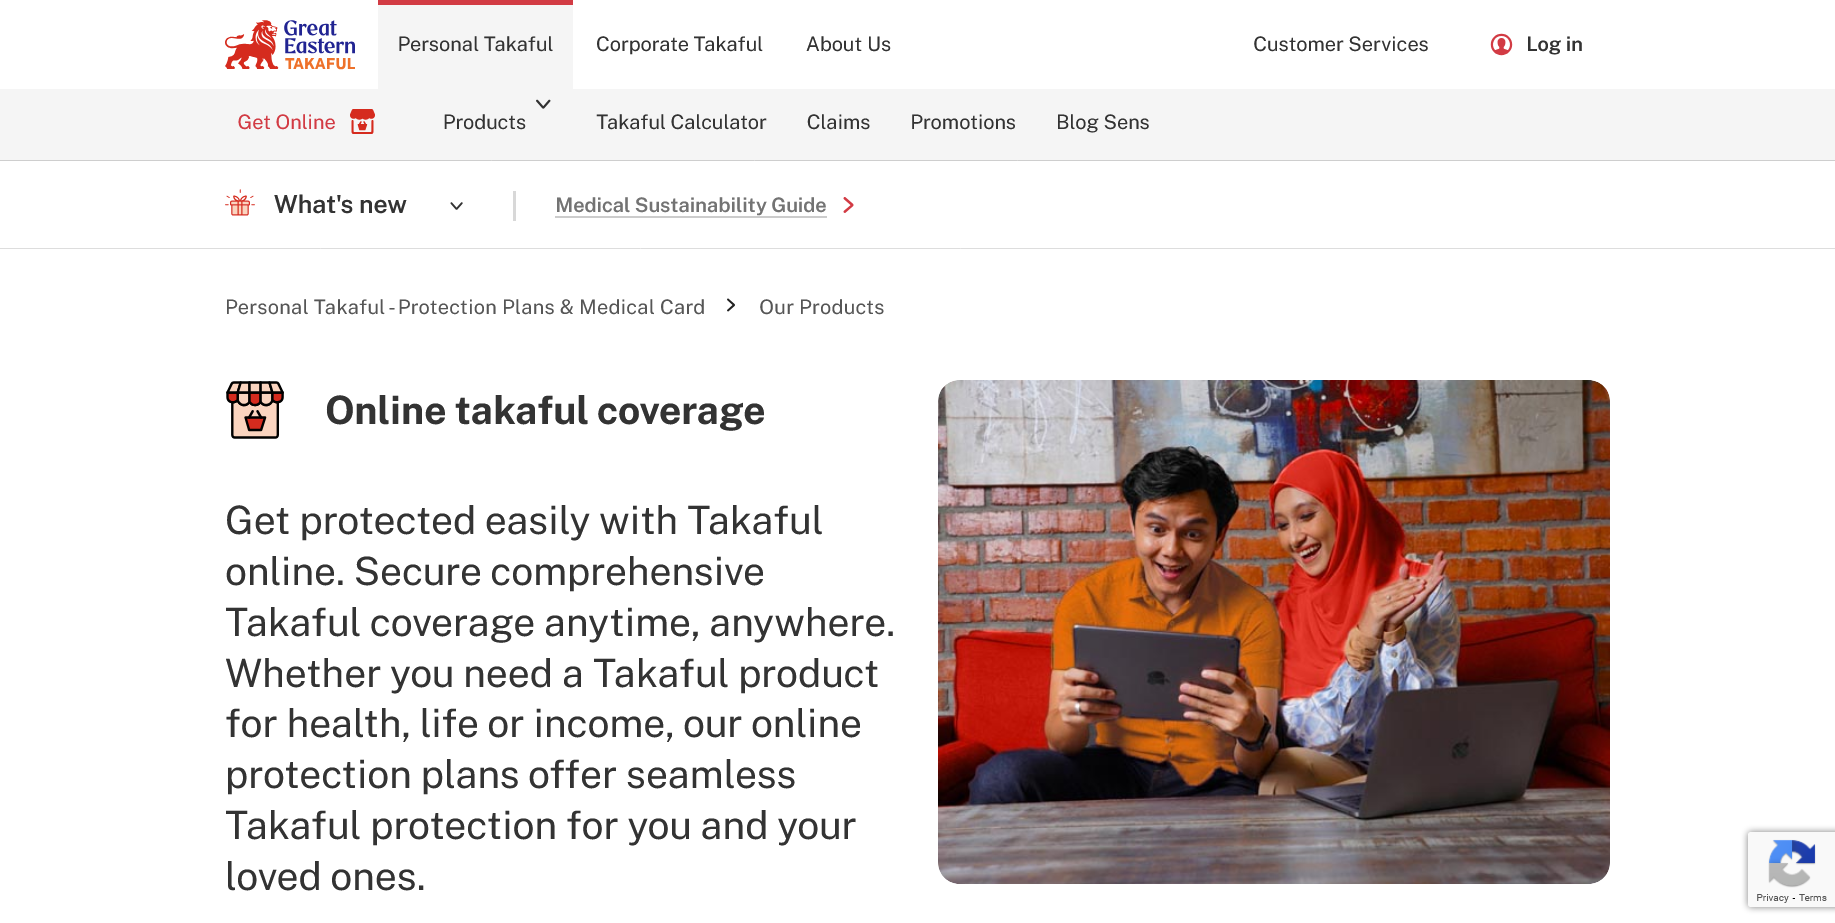Expand the What's new dropdown

(457, 206)
